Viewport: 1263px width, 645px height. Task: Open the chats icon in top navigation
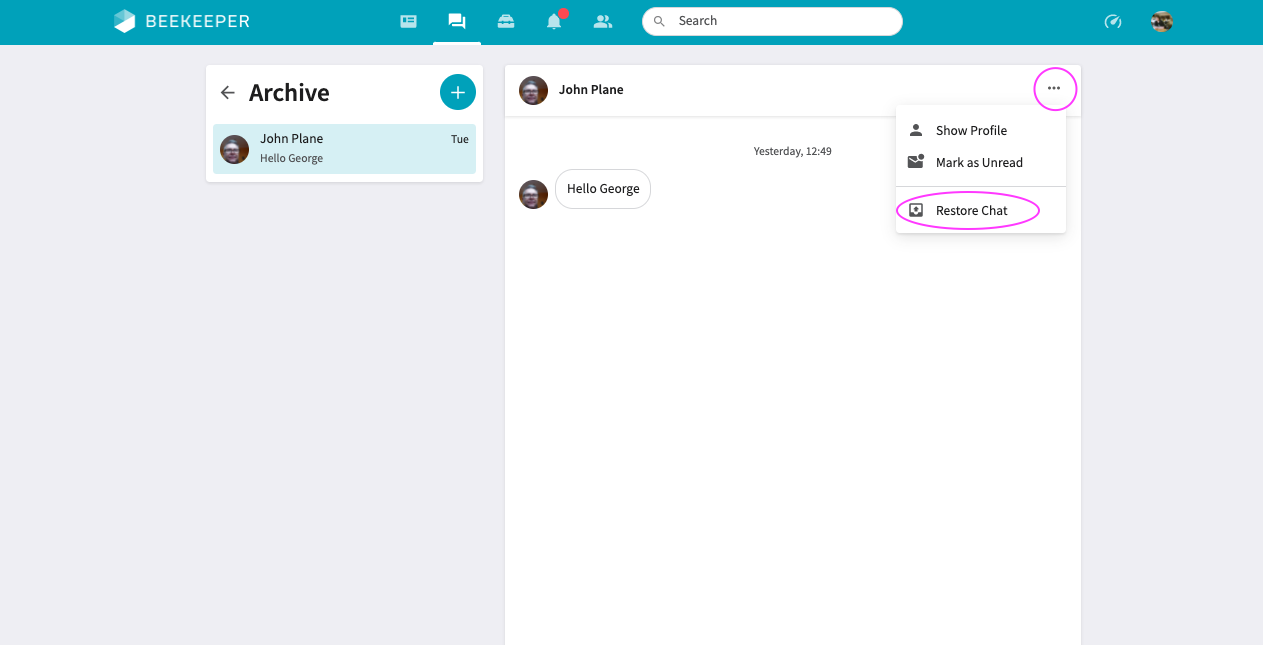pyautogui.click(x=457, y=21)
